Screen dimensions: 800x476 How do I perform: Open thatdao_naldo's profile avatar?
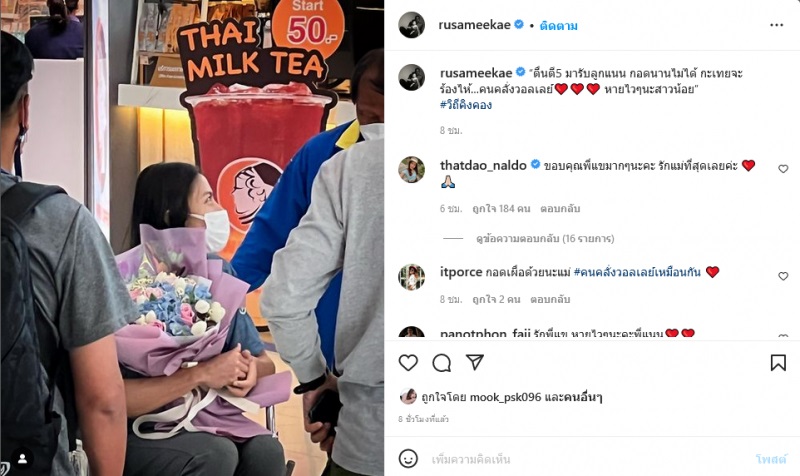pos(412,169)
